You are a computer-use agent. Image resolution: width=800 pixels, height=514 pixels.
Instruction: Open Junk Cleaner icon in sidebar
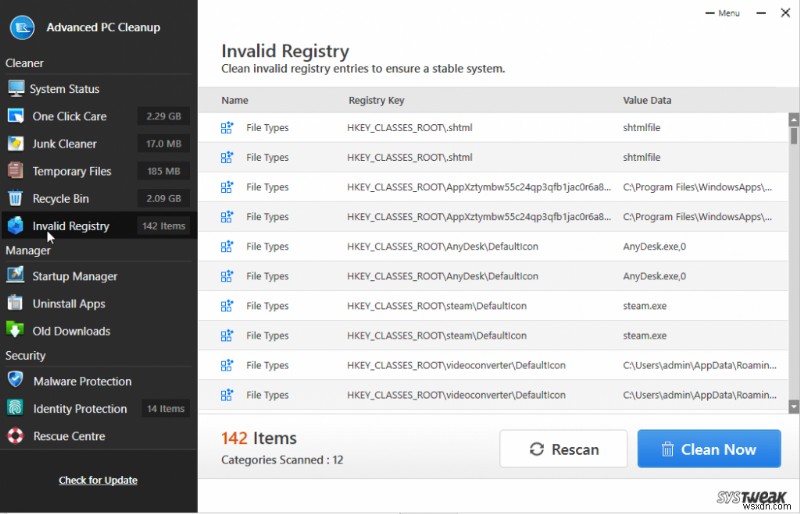point(16,143)
